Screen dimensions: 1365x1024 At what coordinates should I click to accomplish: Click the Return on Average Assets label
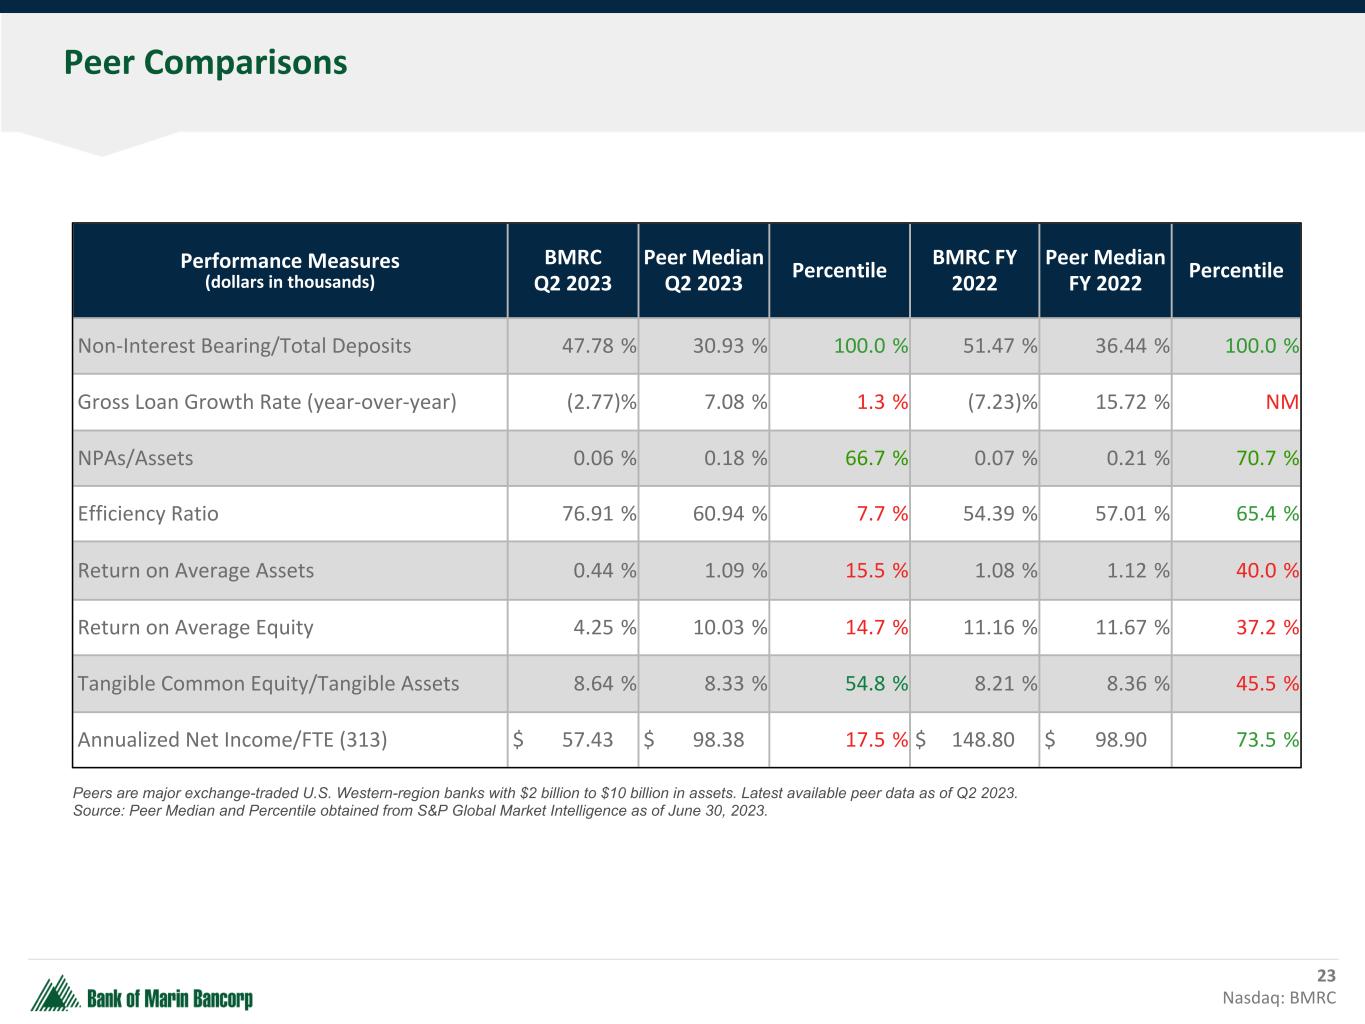tap(196, 570)
